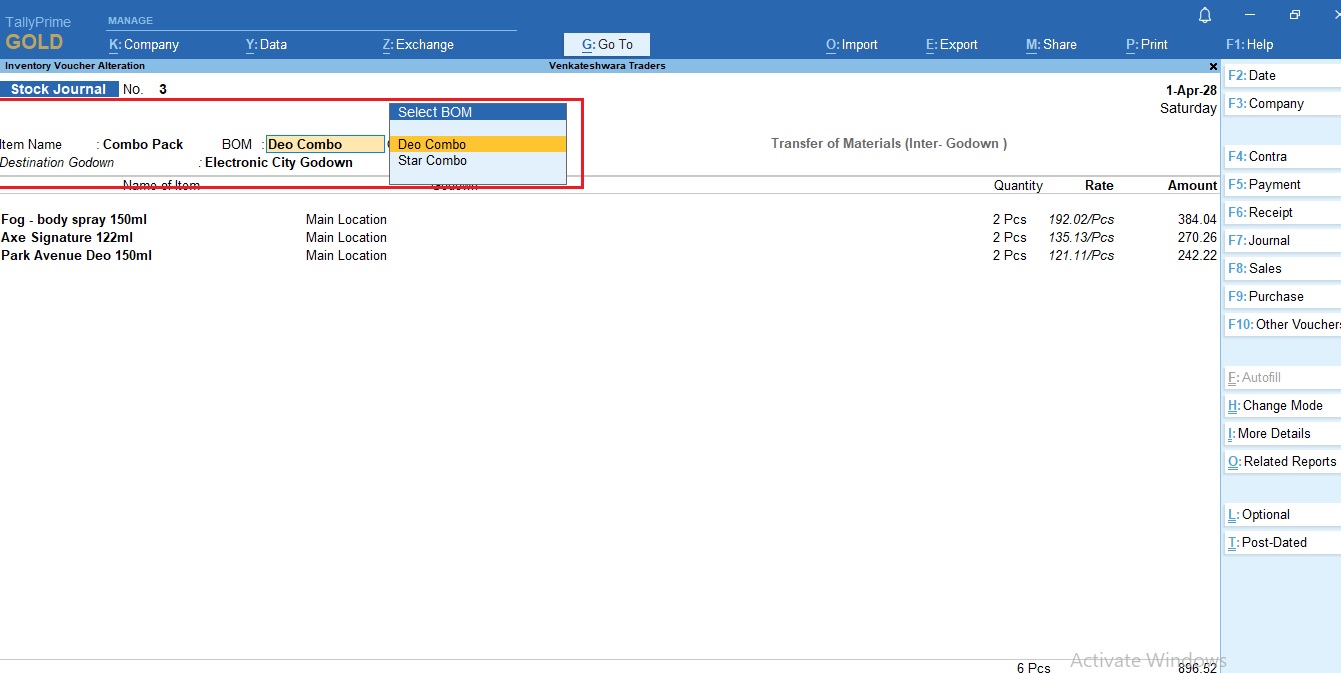
Task: Open F10: Other Vouchers
Action: [1283, 324]
